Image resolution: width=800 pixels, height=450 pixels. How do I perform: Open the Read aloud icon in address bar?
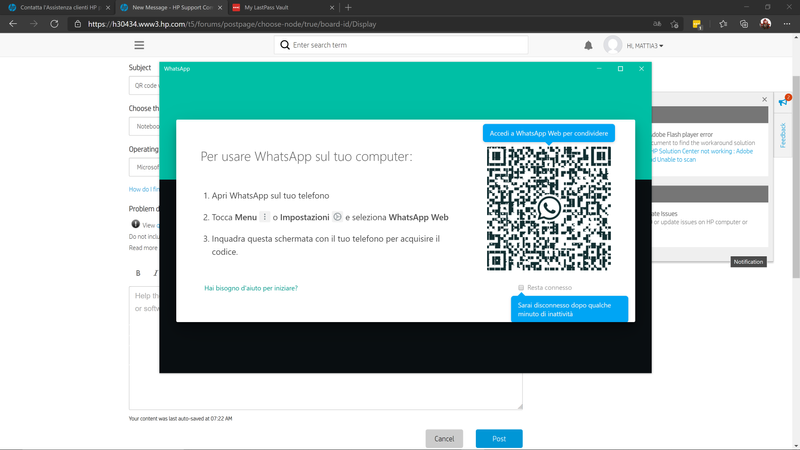[657, 24]
